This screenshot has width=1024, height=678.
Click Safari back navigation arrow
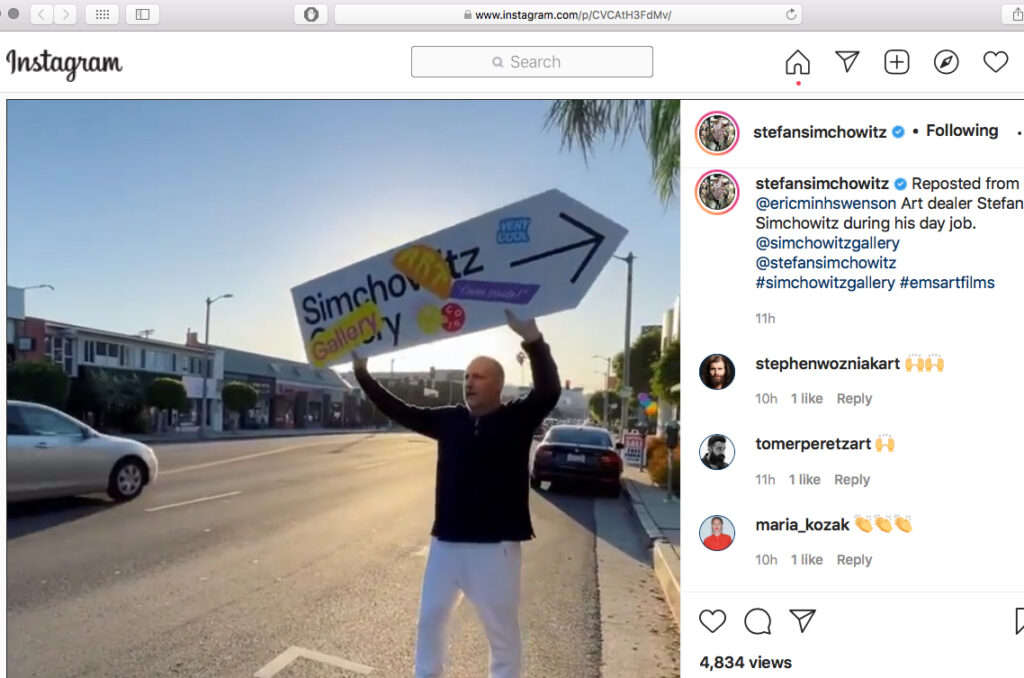tap(41, 14)
